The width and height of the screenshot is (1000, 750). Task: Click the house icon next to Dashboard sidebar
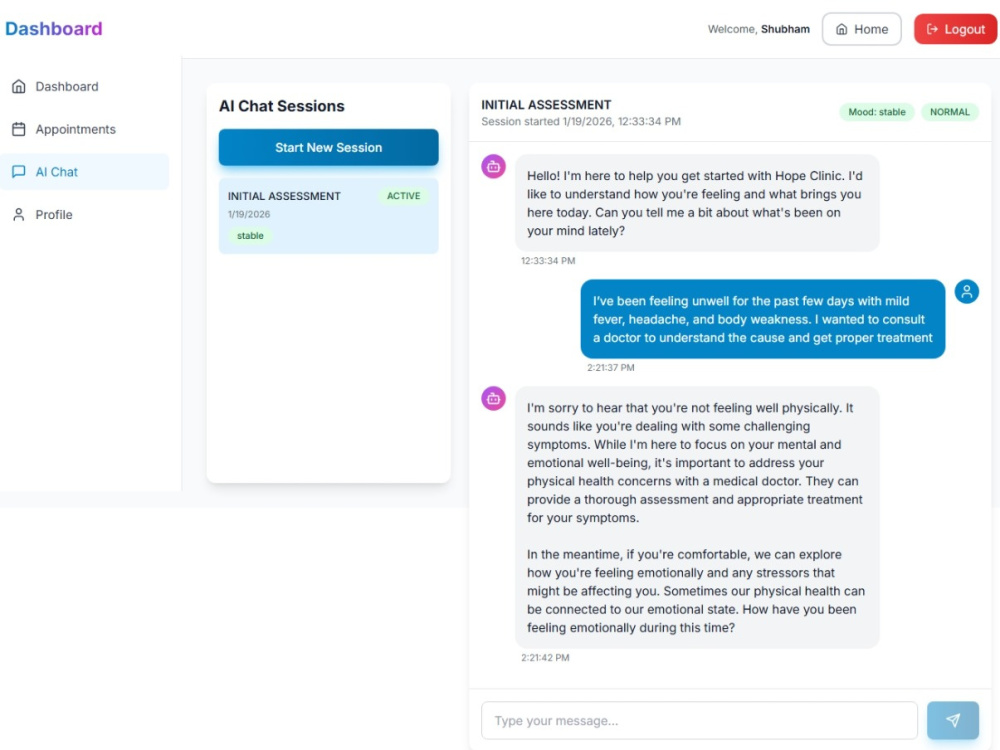(19, 86)
